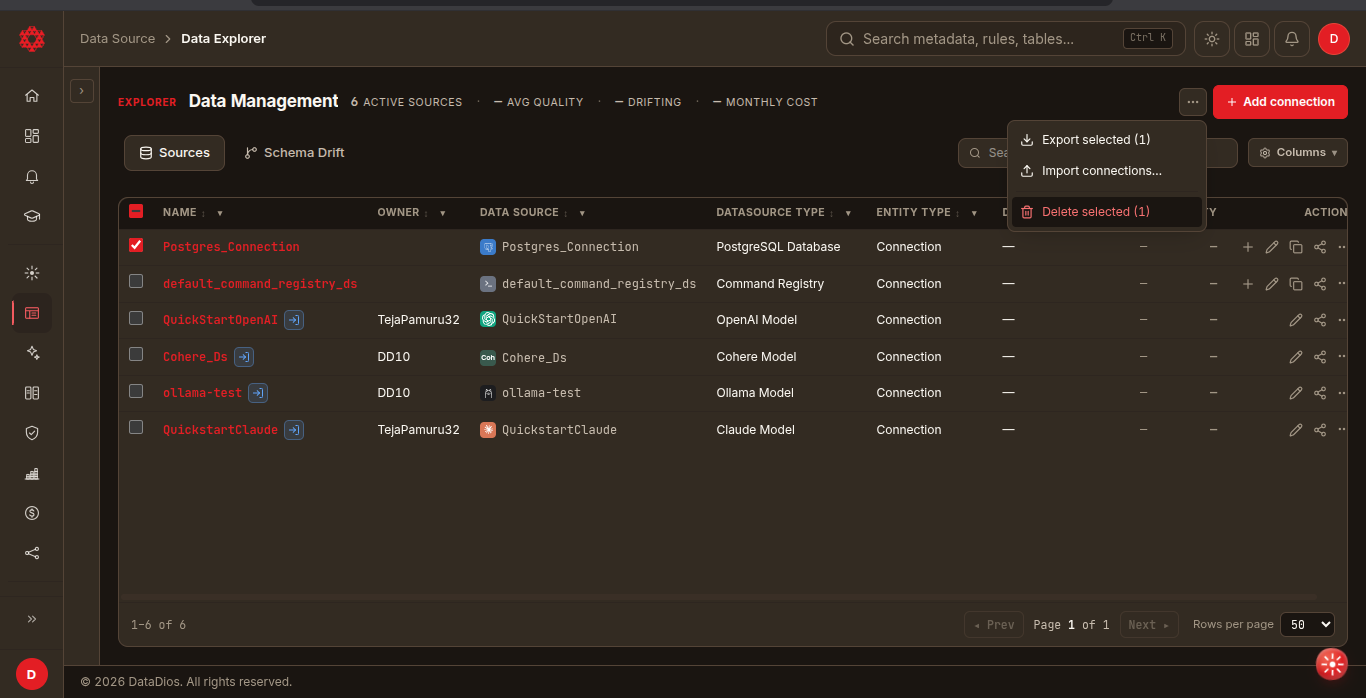Go to the Data Source breadcrumb
The width and height of the screenshot is (1366, 698).
coord(117,39)
